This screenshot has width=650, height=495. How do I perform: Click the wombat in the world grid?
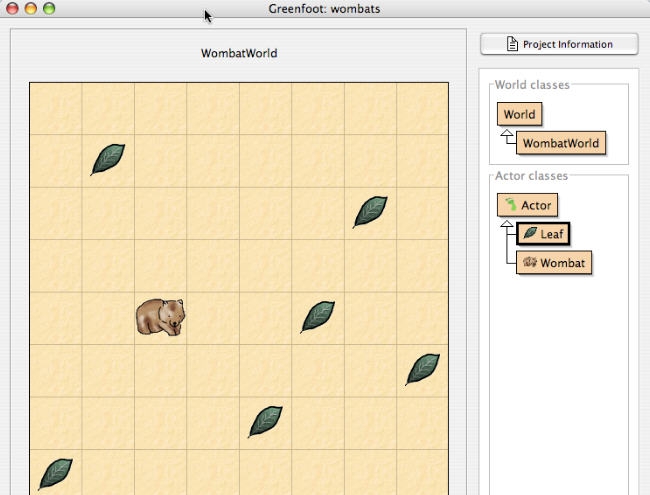(160, 317)
